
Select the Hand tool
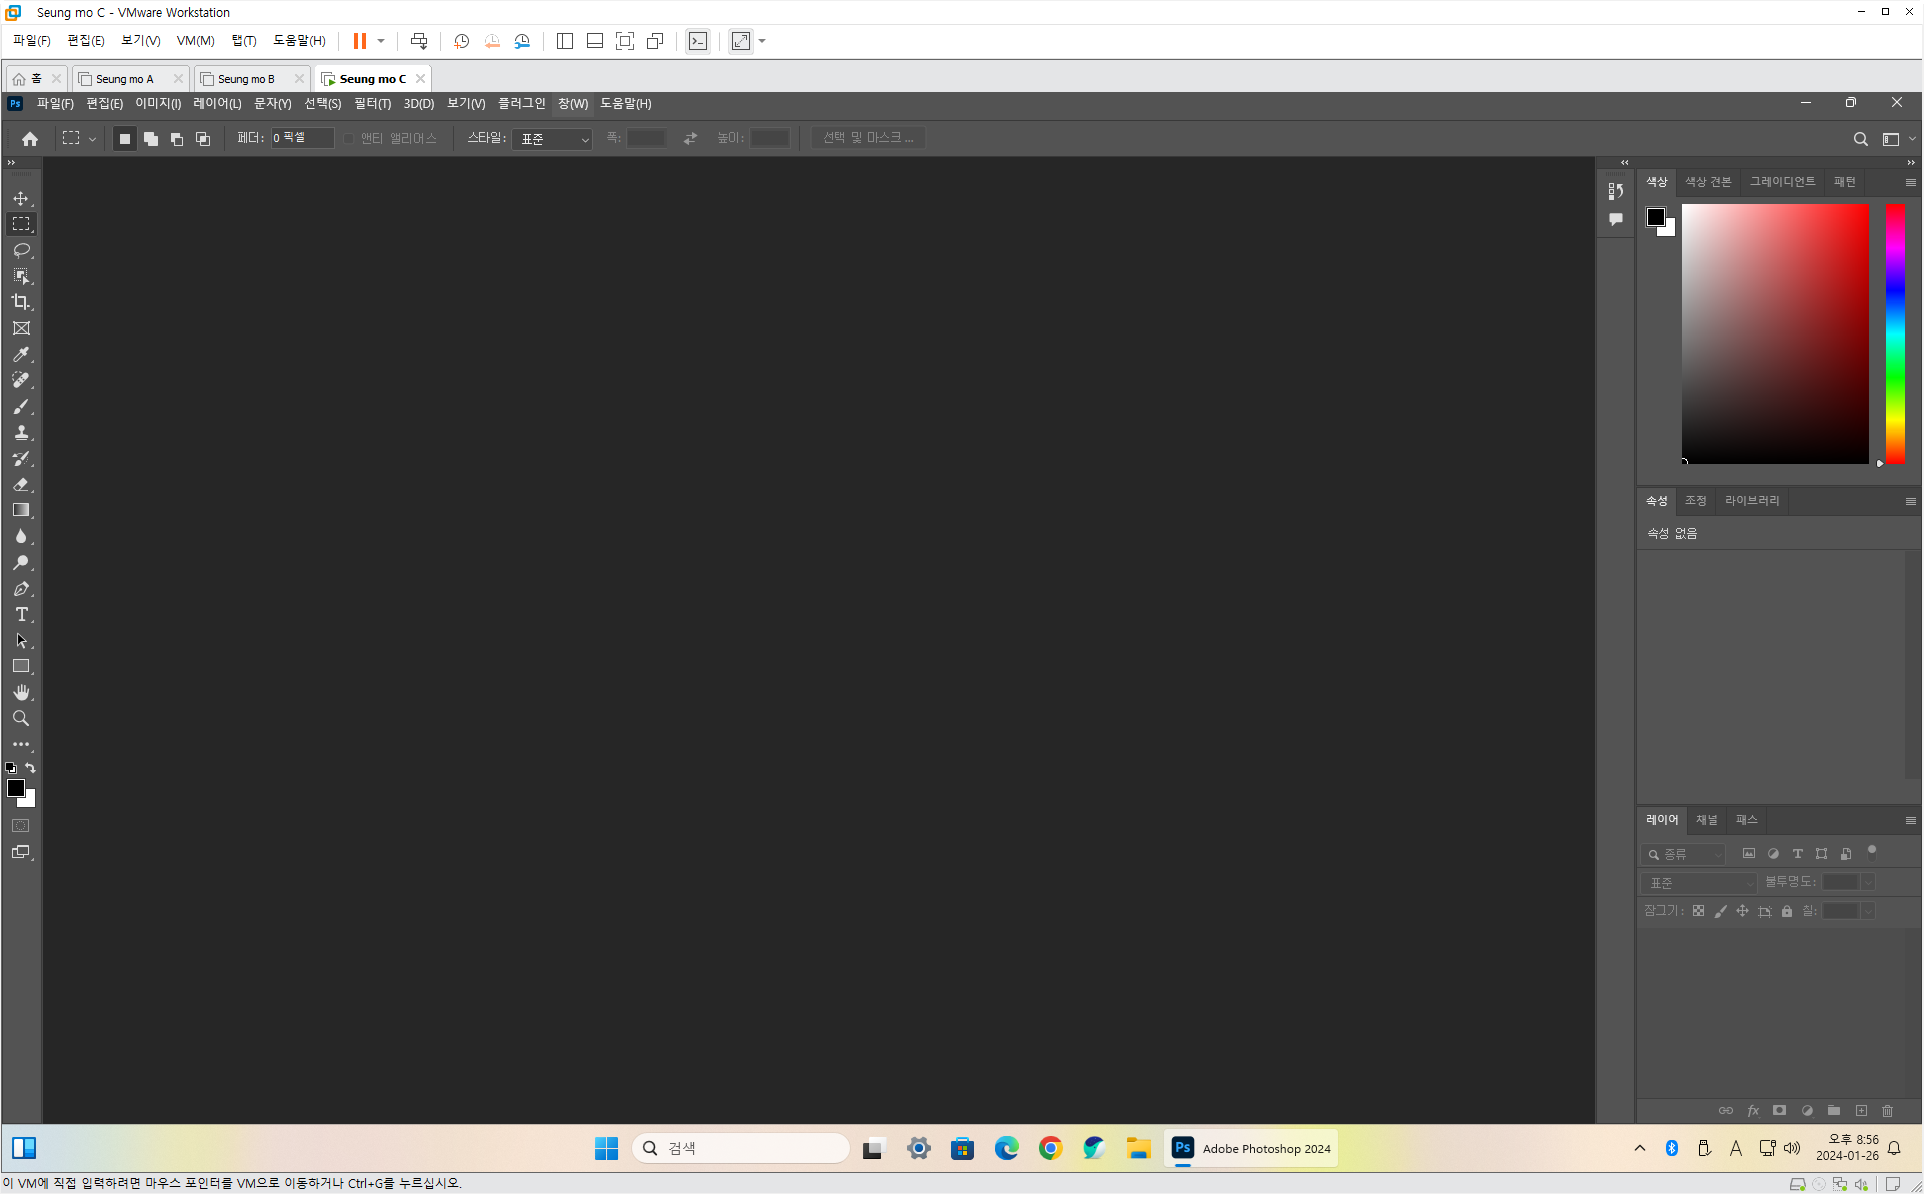point(21,692)
